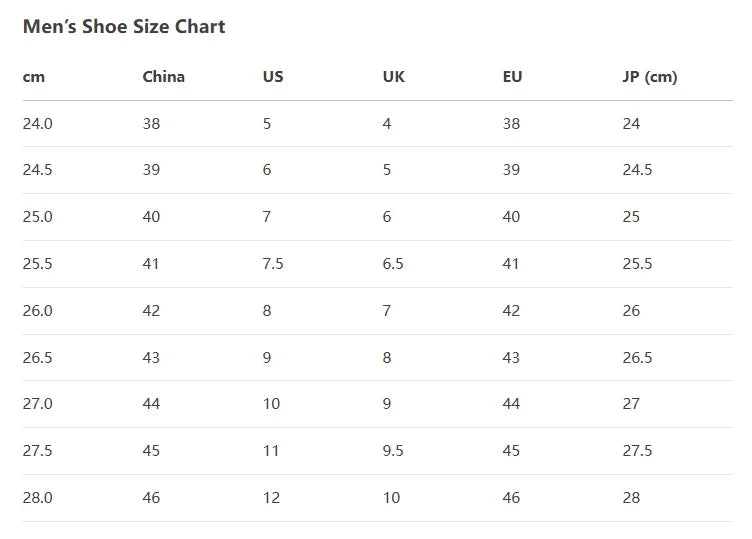Select the 27.0 cm row value
This screenshot has height=539, width=752.
click(x=37, y=404)
